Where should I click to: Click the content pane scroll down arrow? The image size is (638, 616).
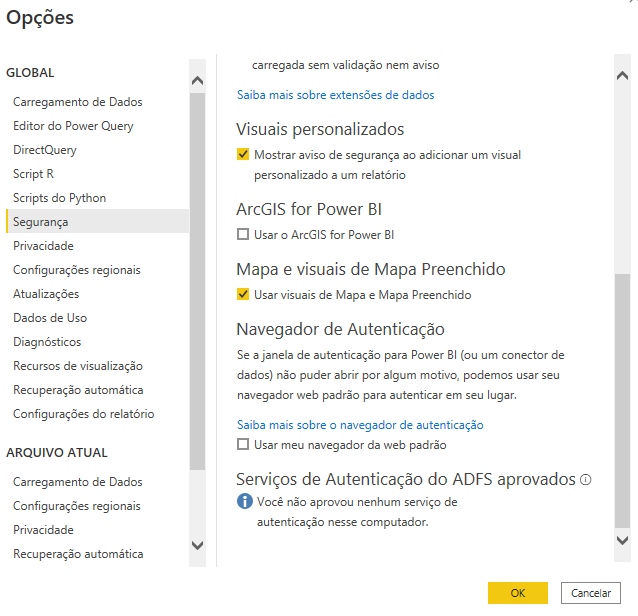(x=622, y=540)
